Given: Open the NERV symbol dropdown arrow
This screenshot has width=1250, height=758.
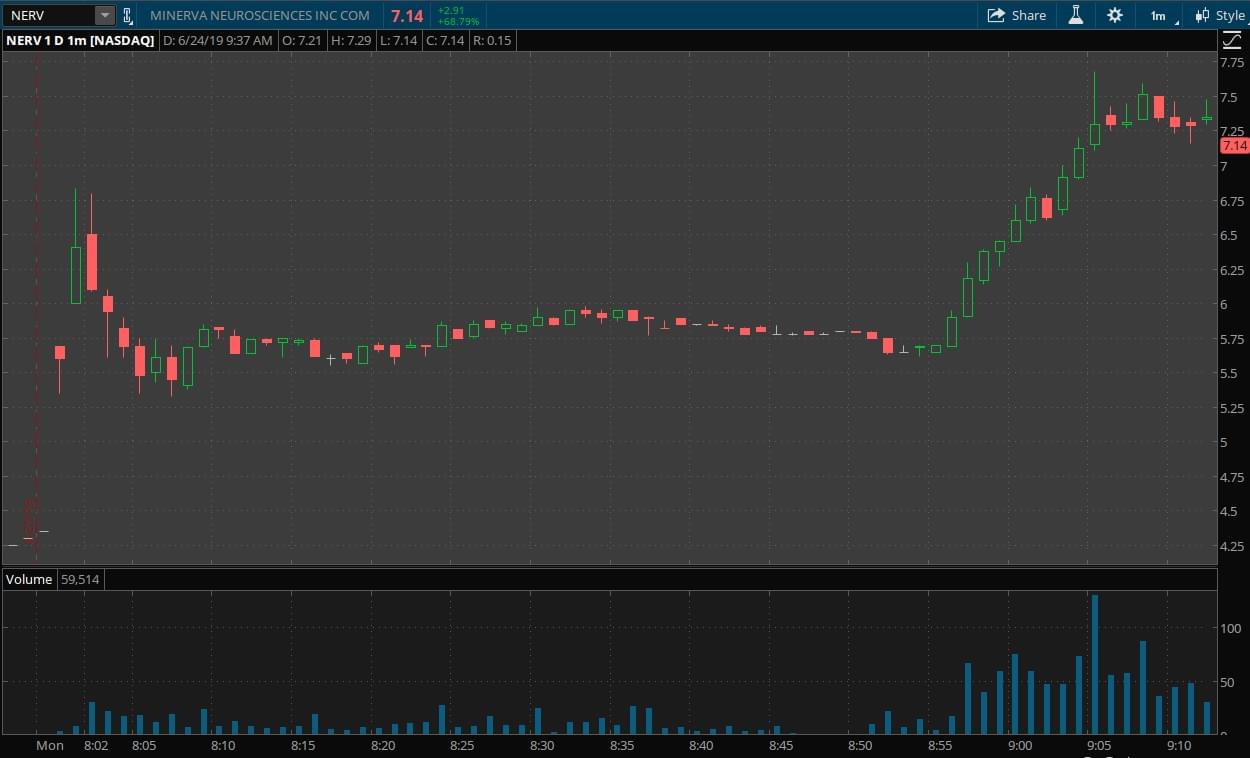Looking at the screenshot, I should (x=104, y=15).
